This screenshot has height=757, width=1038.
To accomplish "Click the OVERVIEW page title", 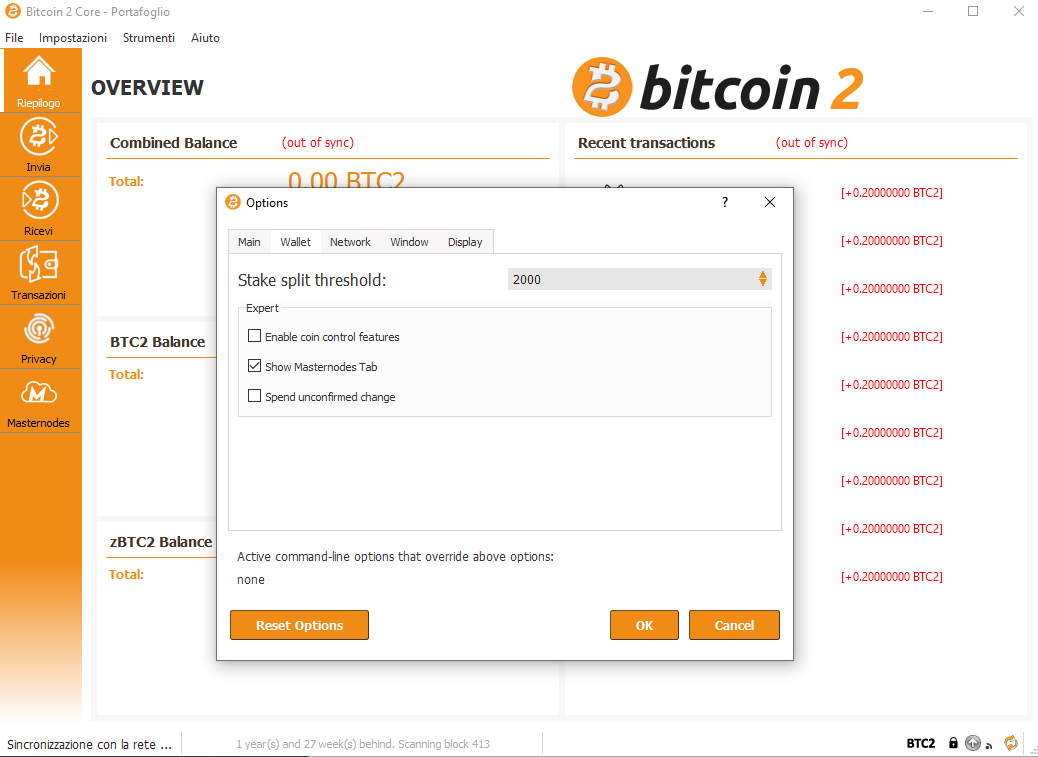I will (x=147, y=87).
